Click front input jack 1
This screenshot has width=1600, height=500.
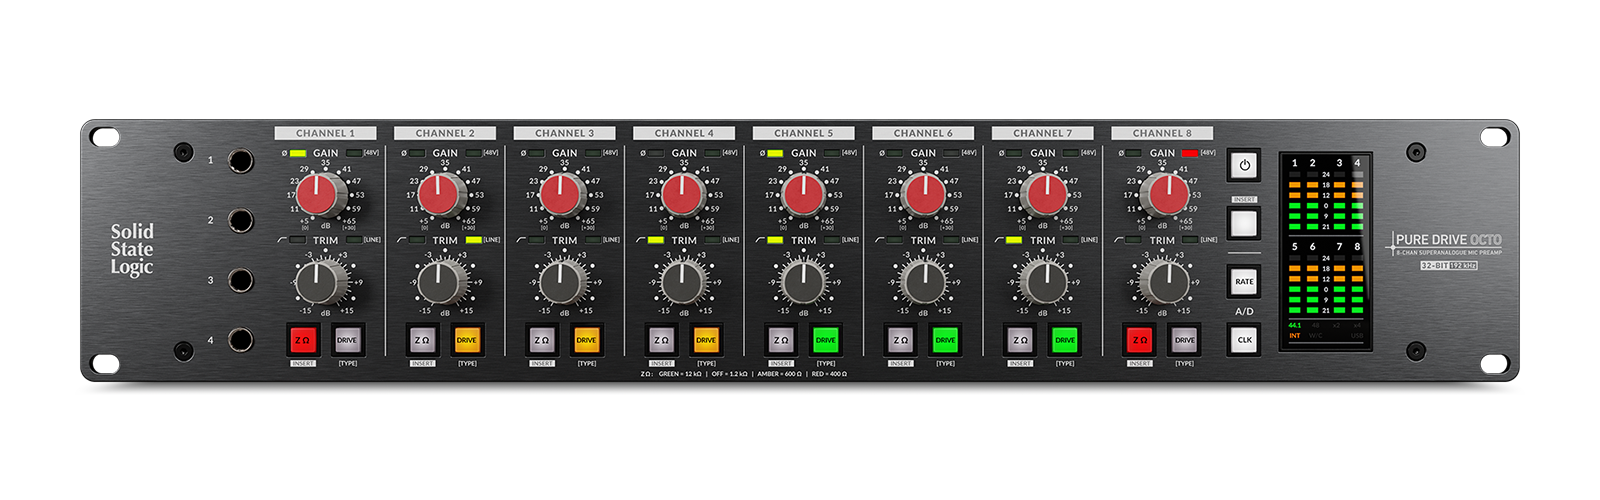[x=240, y=160]
